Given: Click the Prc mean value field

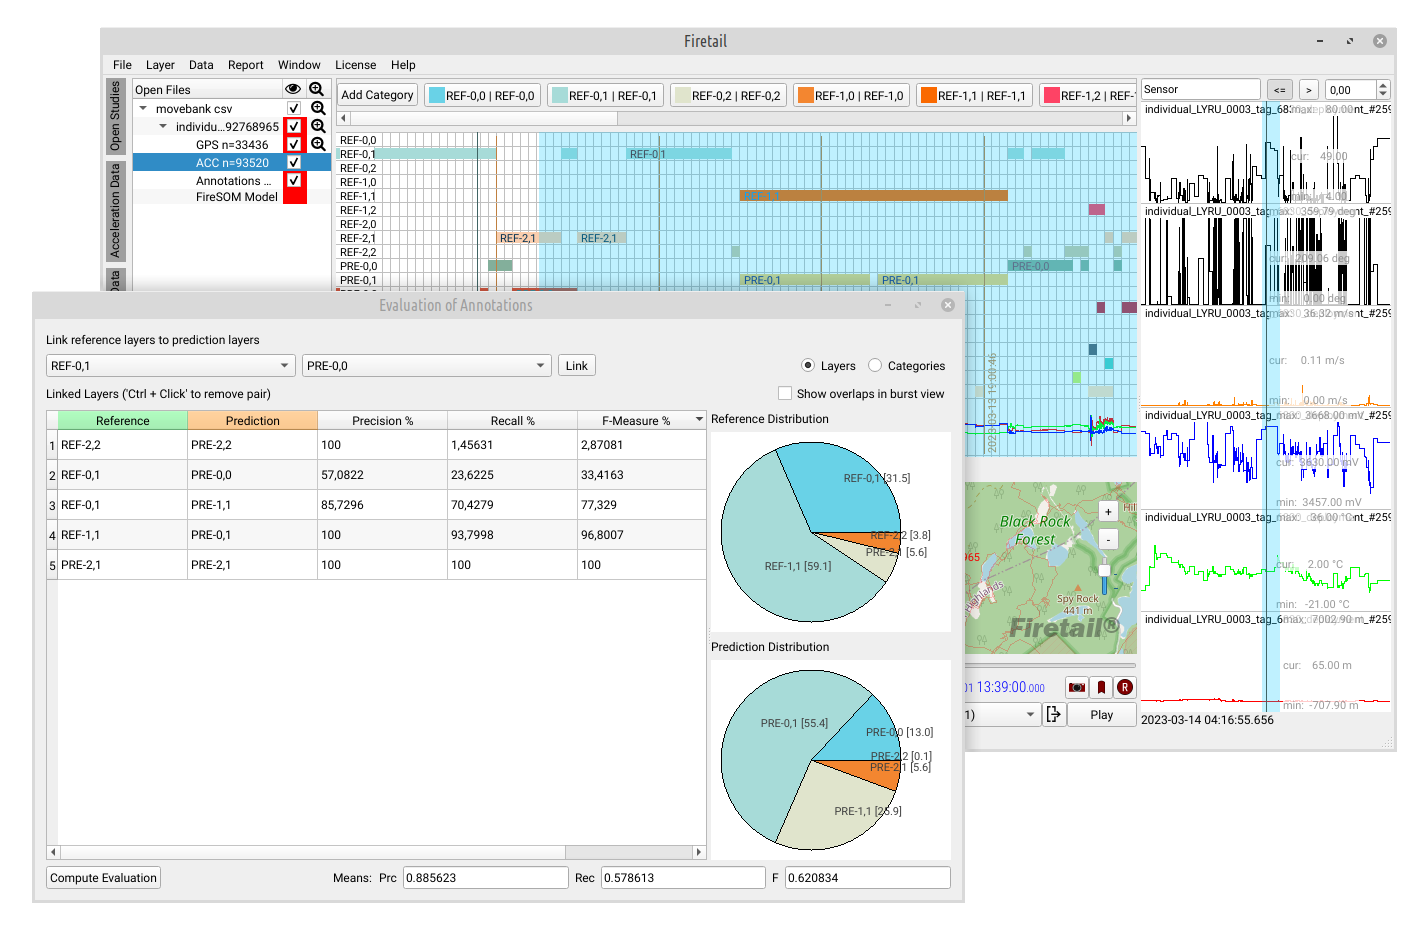Looking at the screenshot, I should (x=485, y=878).
